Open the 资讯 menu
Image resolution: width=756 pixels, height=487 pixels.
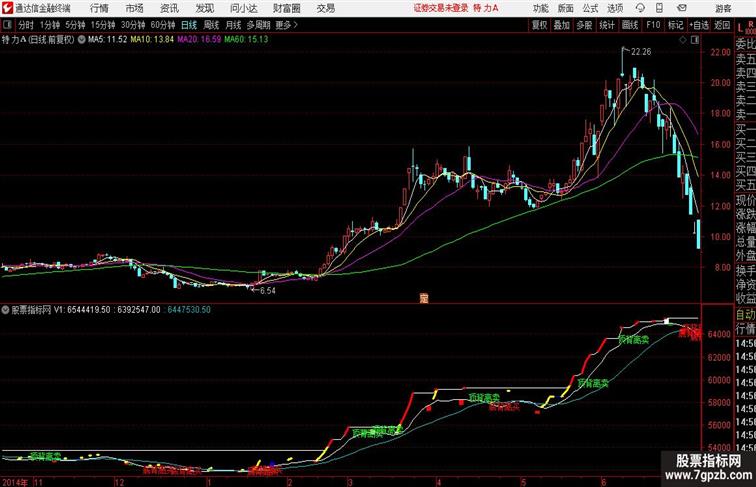(x=169, y=8)
